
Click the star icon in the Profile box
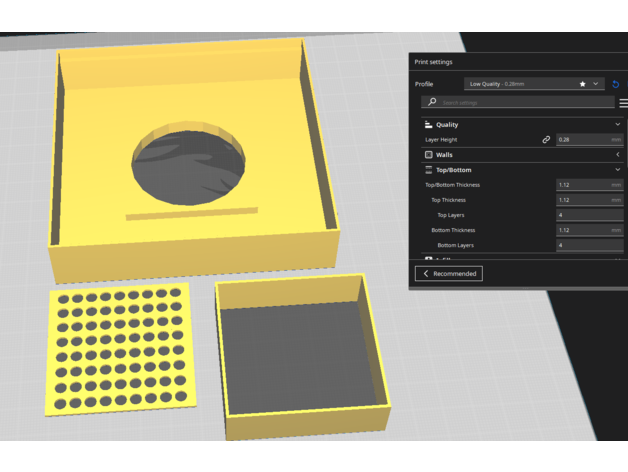coord(582,84)
